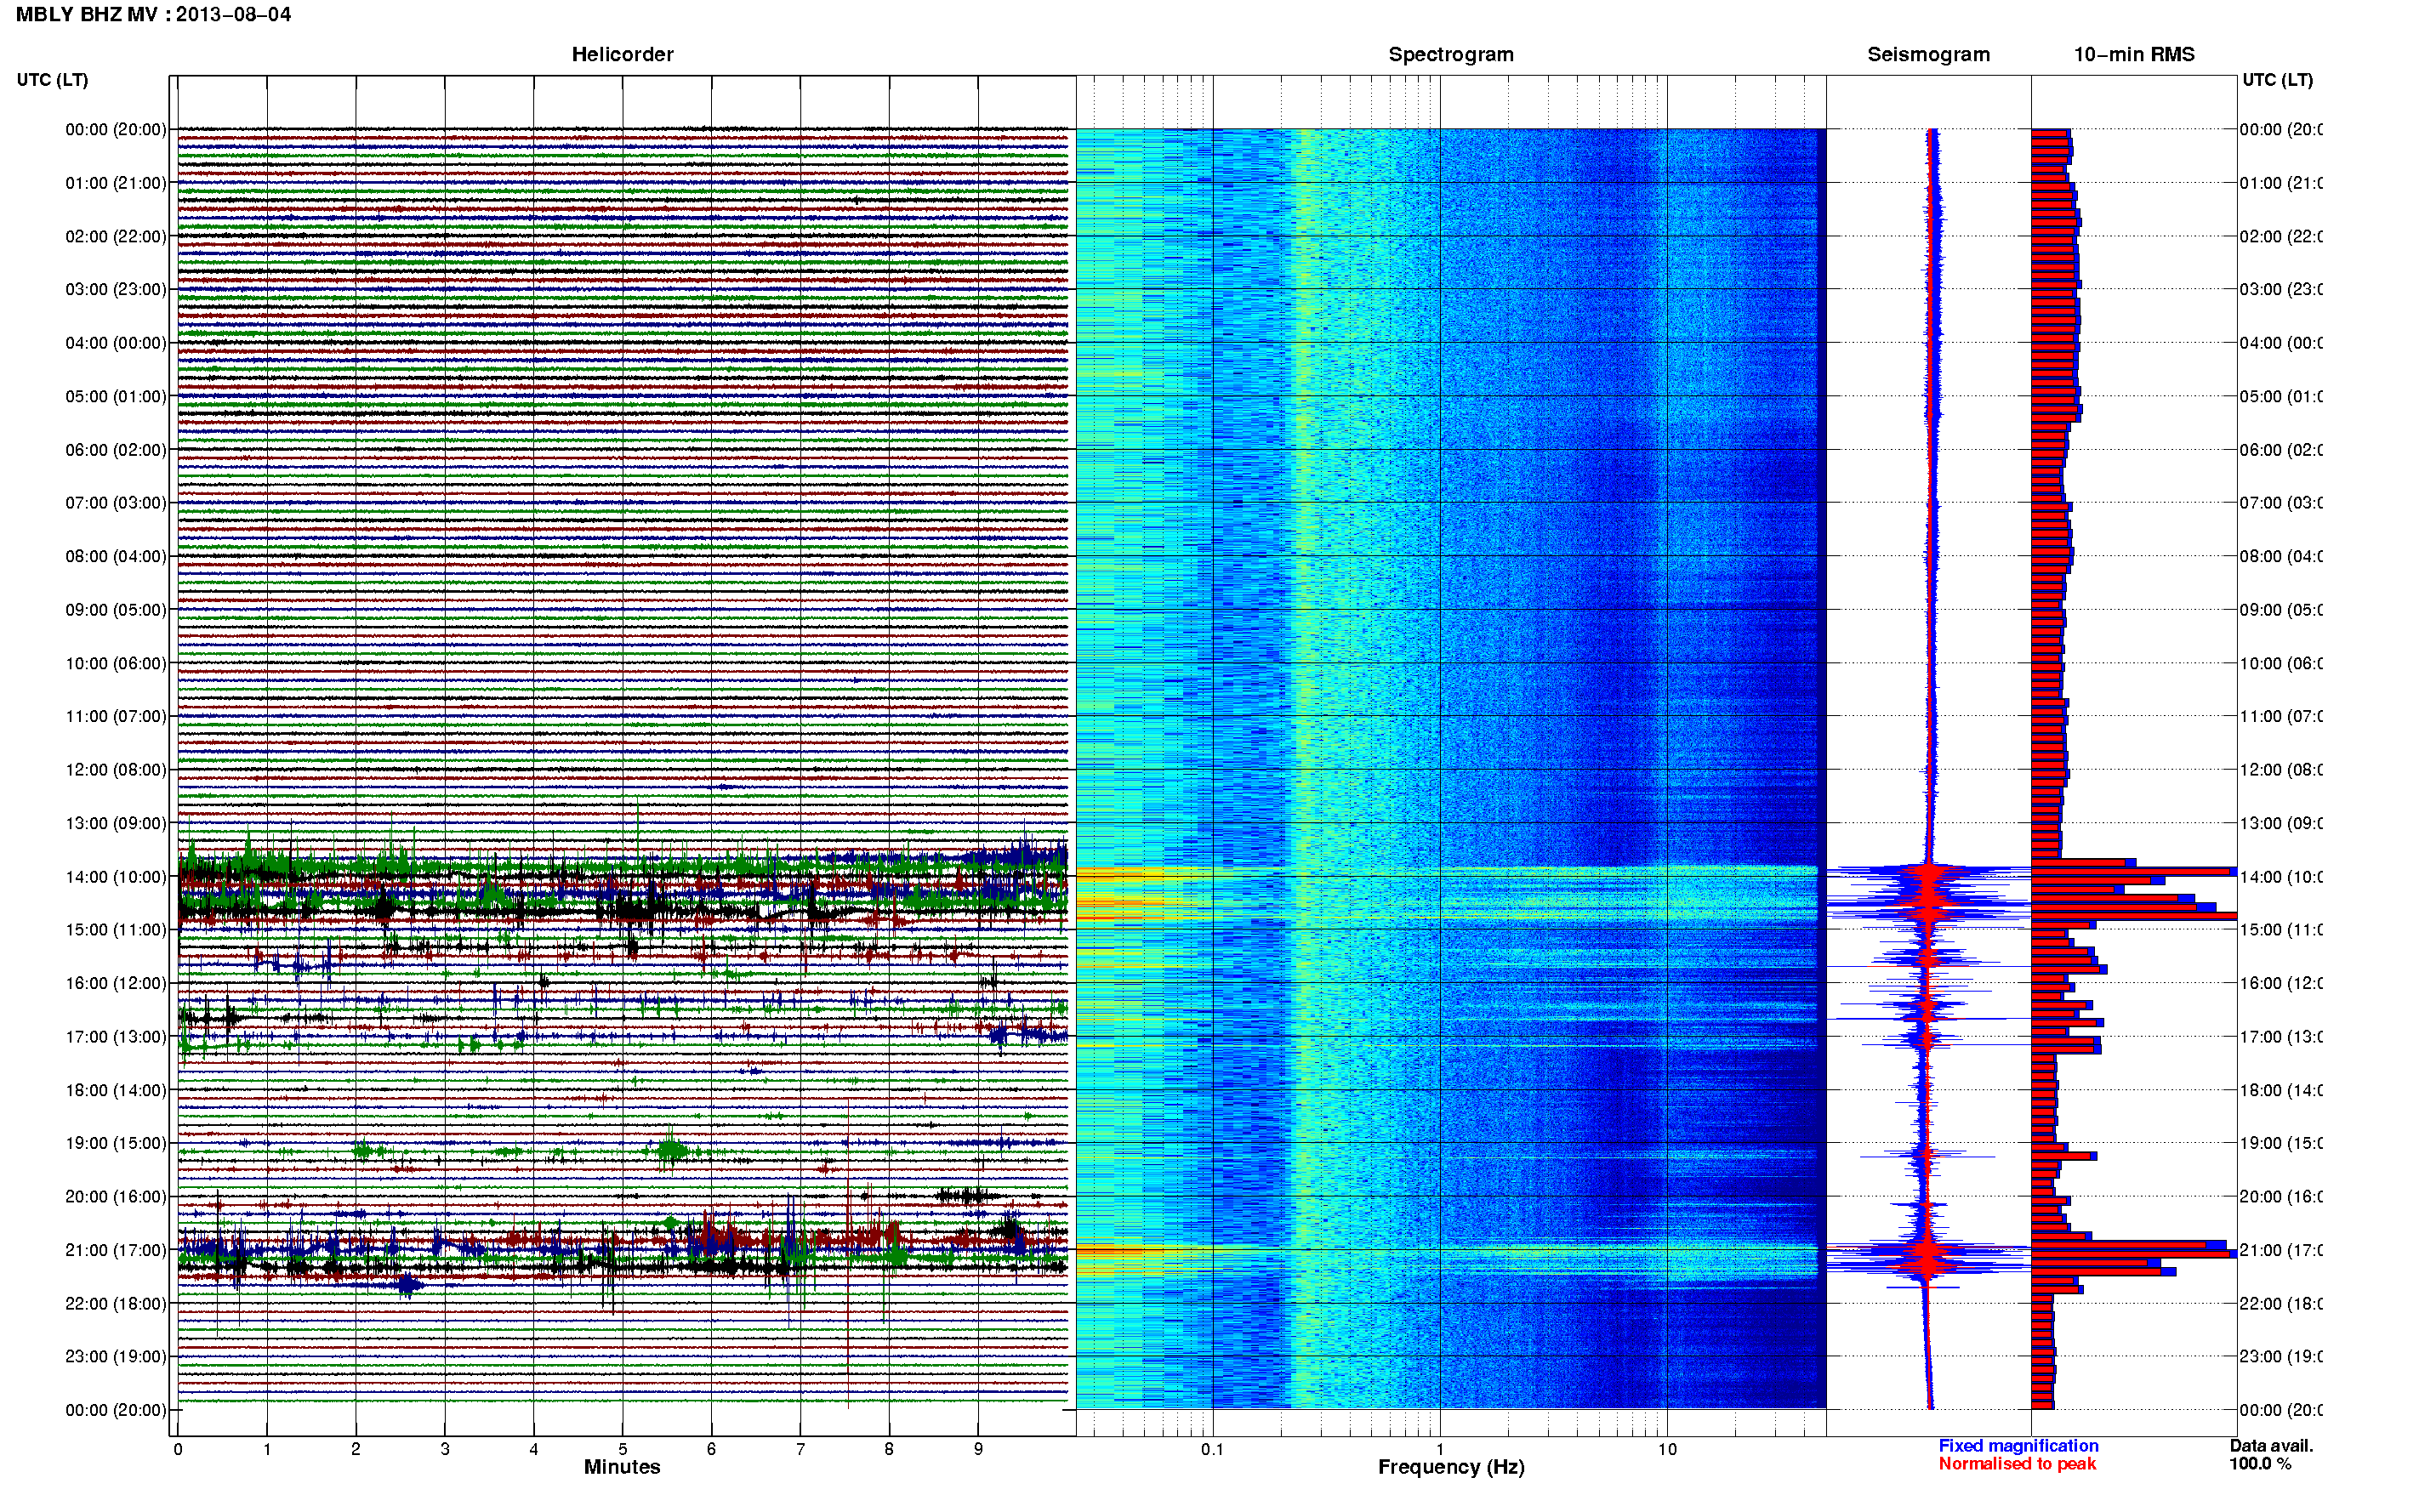Click the '0.1' frequency tick label
The width and height of the screenshot is (2419, 1512).
point(1212,1449)
